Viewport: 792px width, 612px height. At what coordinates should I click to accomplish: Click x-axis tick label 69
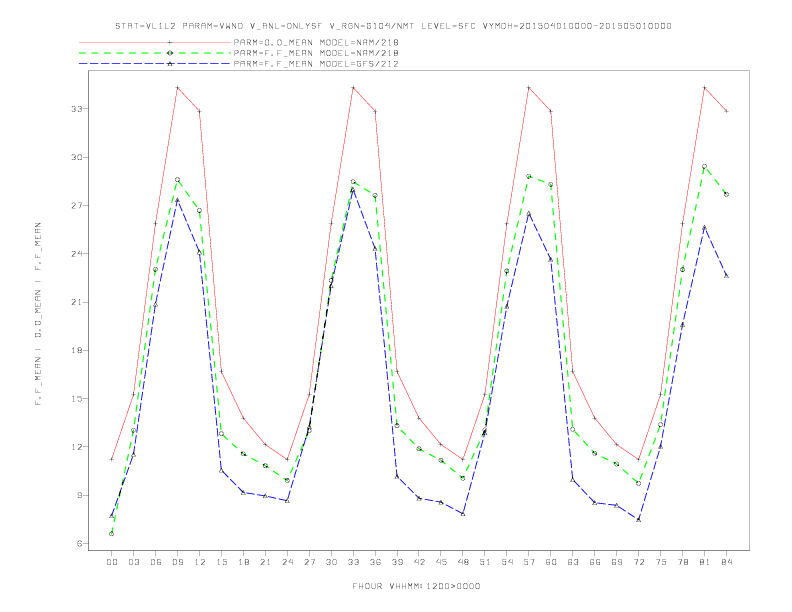[x=617, y=562]
